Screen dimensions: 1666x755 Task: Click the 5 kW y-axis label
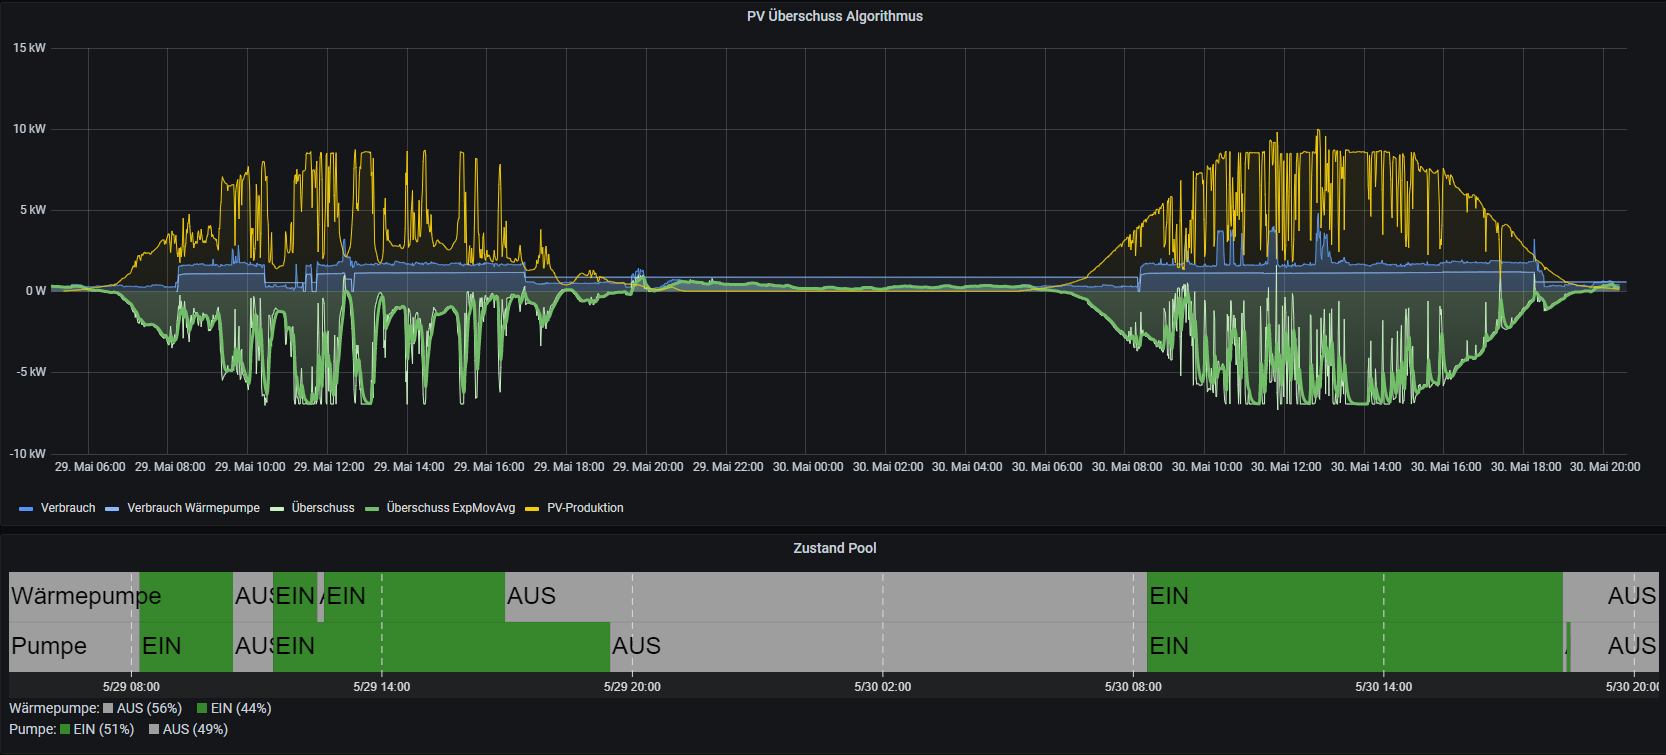[x=33, y=210]
